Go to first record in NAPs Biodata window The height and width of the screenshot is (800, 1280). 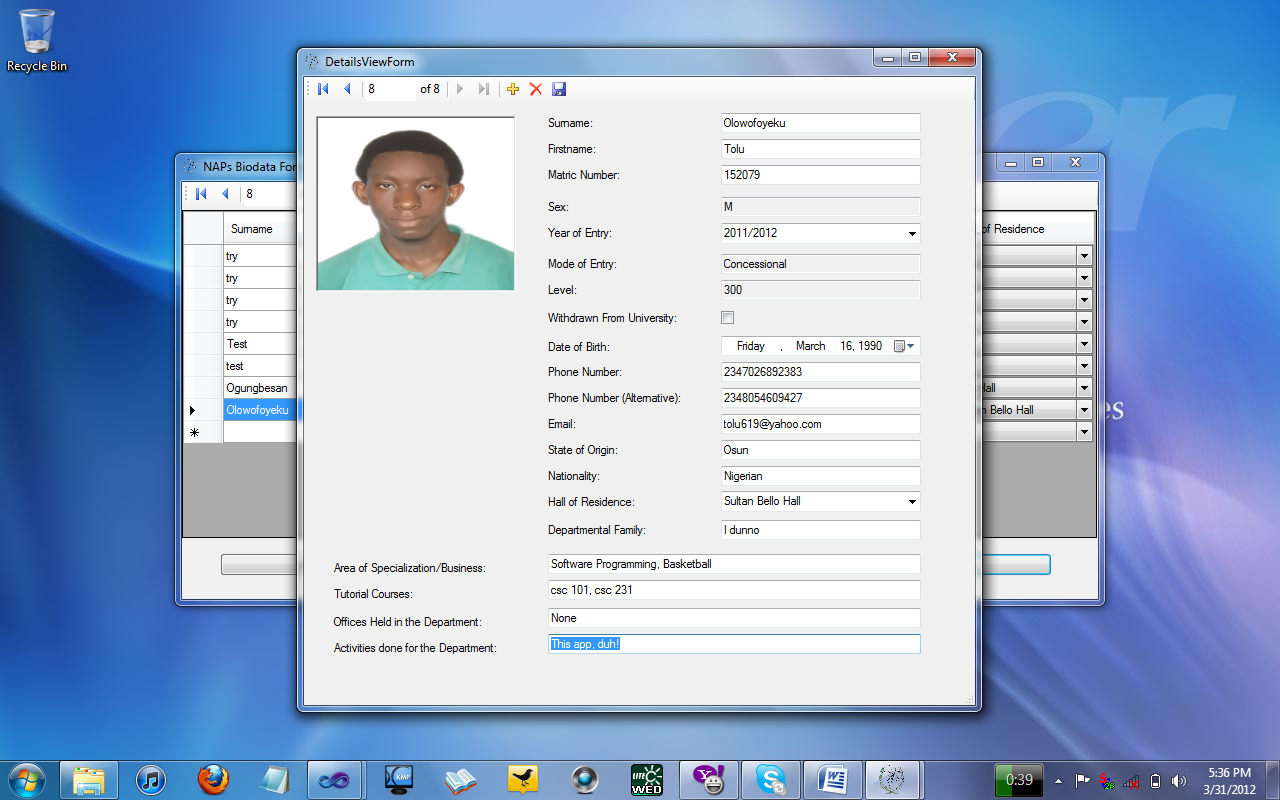[201, 194]
